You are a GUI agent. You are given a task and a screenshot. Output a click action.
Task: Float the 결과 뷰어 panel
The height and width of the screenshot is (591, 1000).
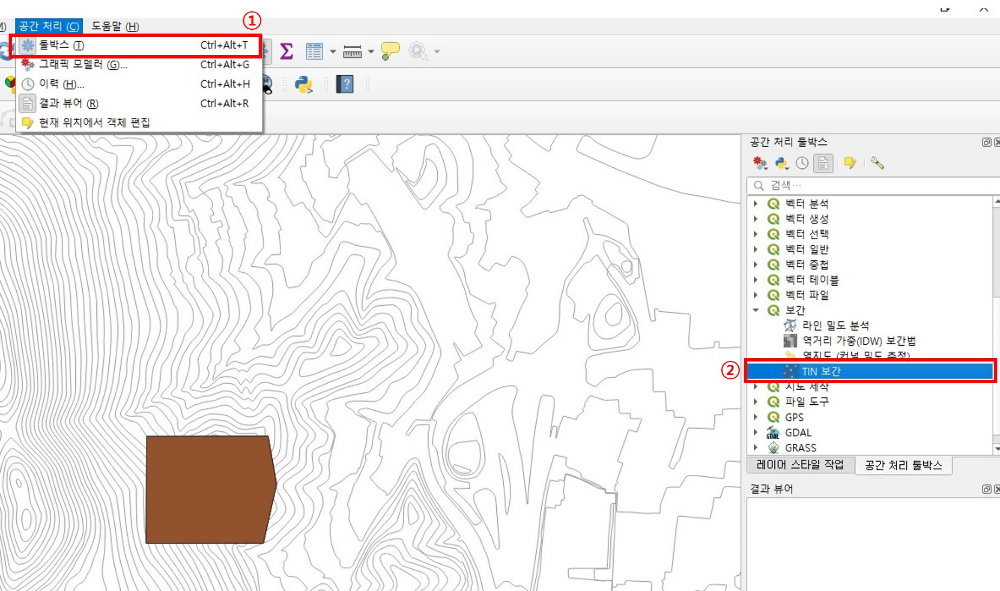click(987, 489)
